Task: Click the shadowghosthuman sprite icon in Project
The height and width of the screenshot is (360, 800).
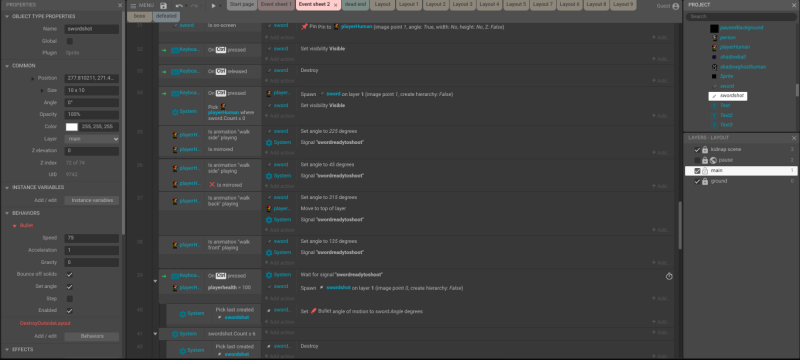Action: [x=714, y=67]
